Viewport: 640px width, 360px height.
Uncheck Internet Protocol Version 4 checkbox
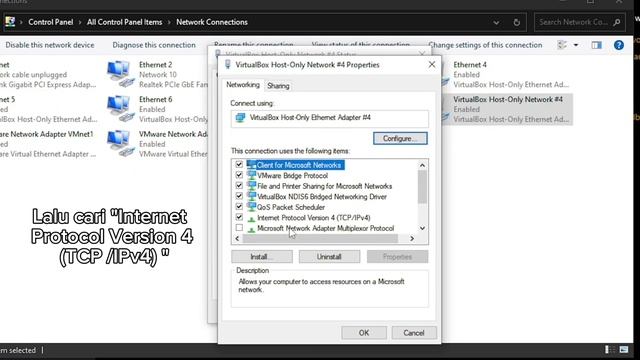click(x=239, y=218)
